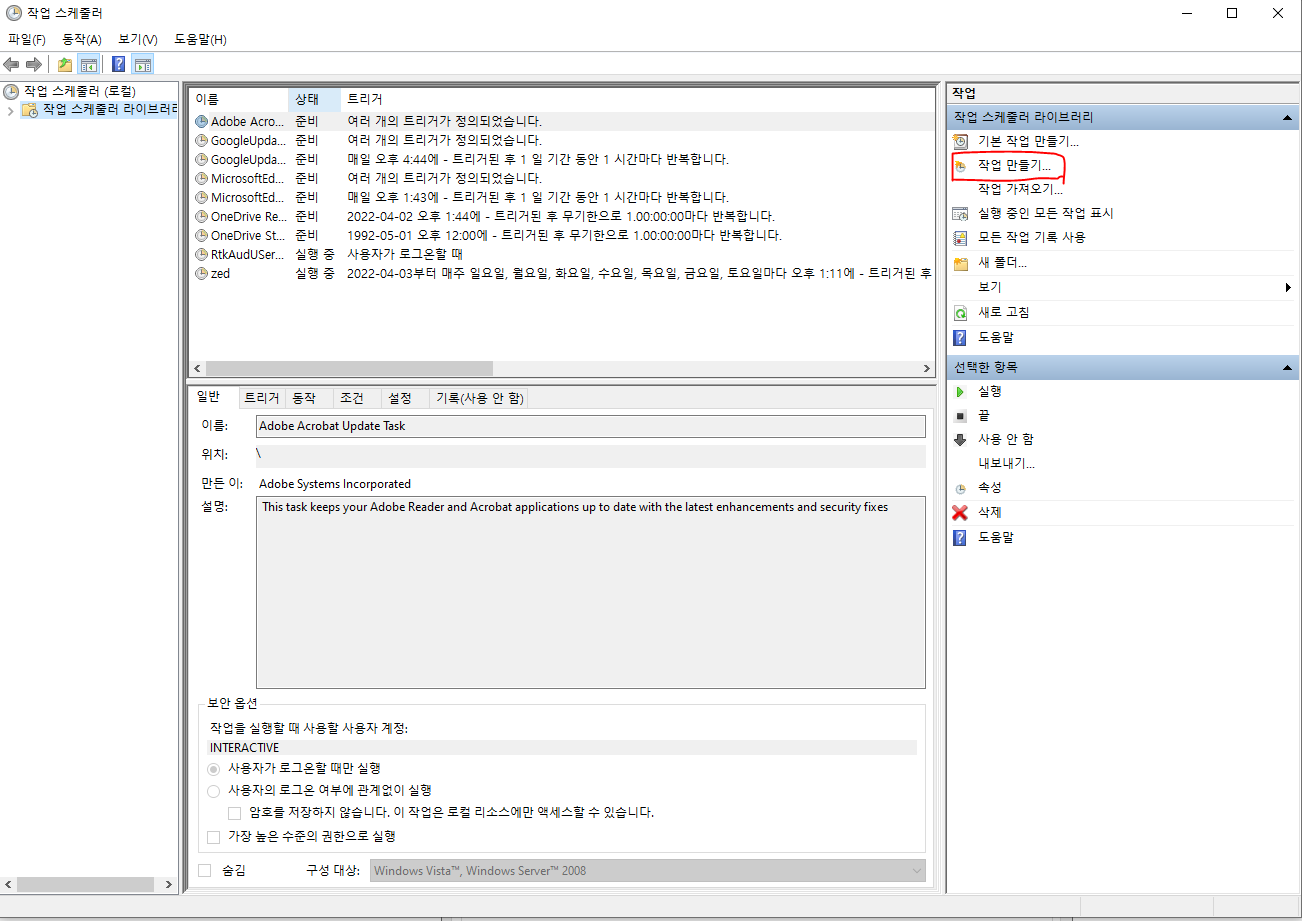
Task: Open the 파일(F) menu
Action: [27, 39]
